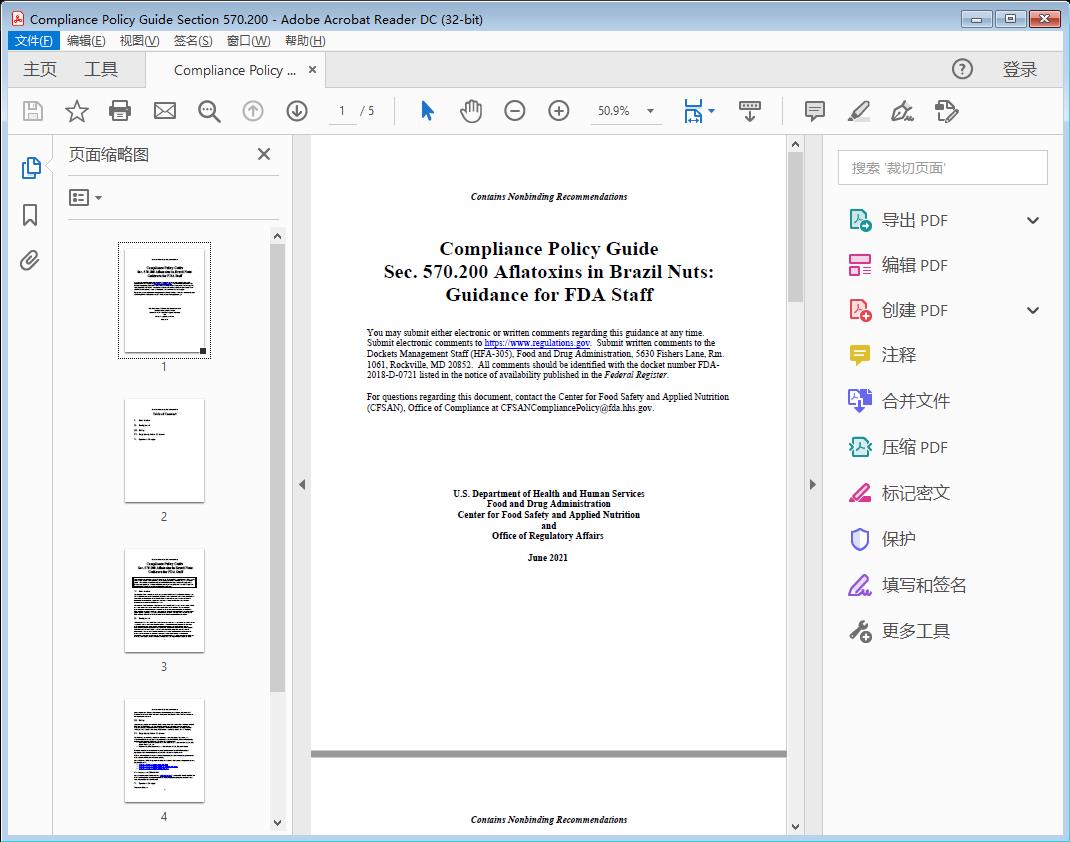The width and height of the screenshot is (1070, 842).
Task: Enter full screen reading mode via projector icon
Action: click(750, 111)
